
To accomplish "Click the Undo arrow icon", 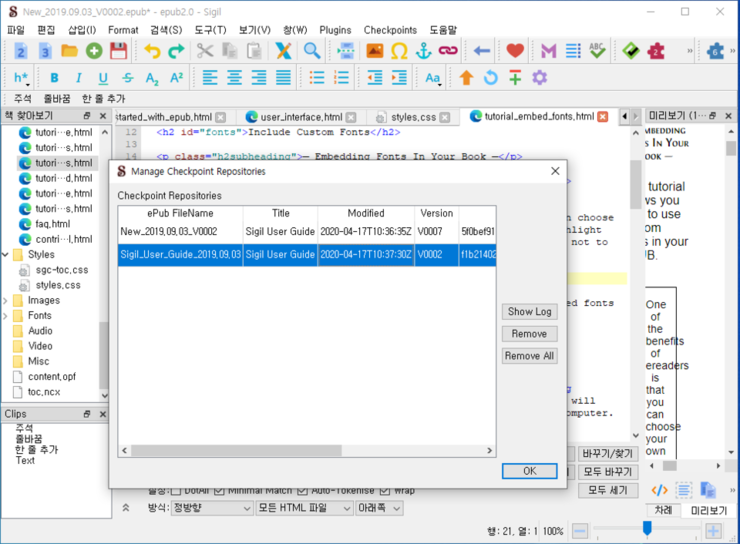I will point(152,50).
